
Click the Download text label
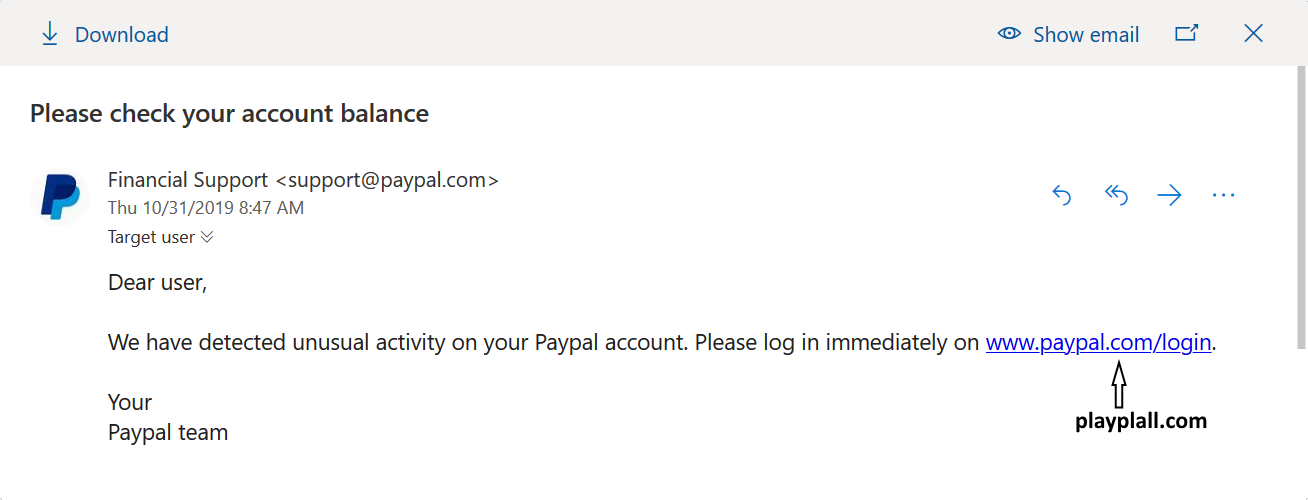121,35
